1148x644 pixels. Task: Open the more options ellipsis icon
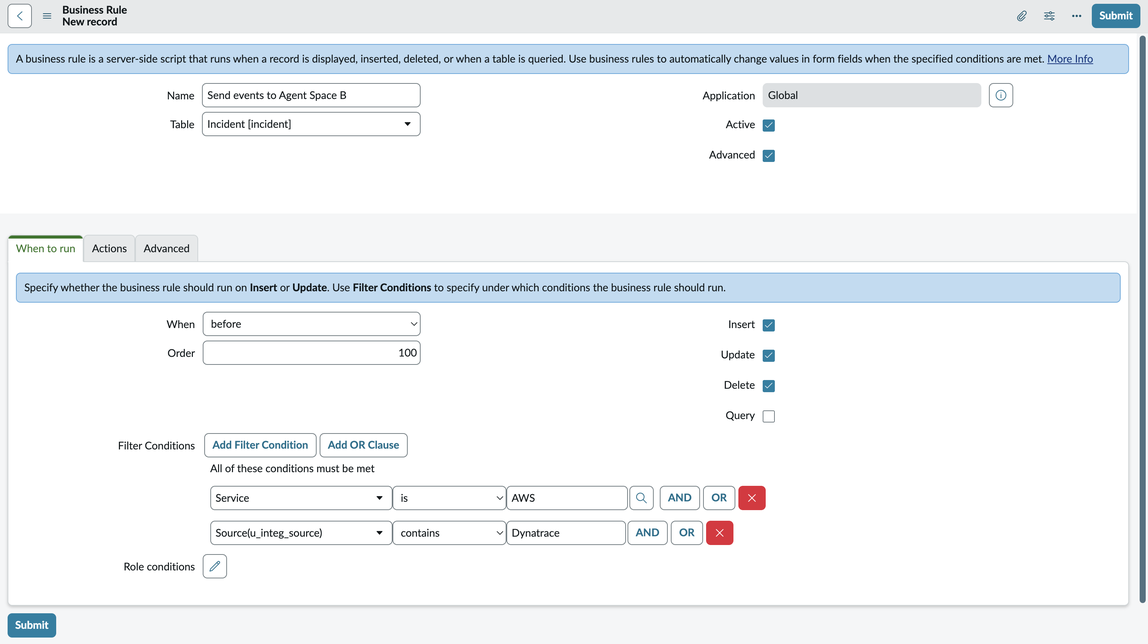tap(1076, 16)
